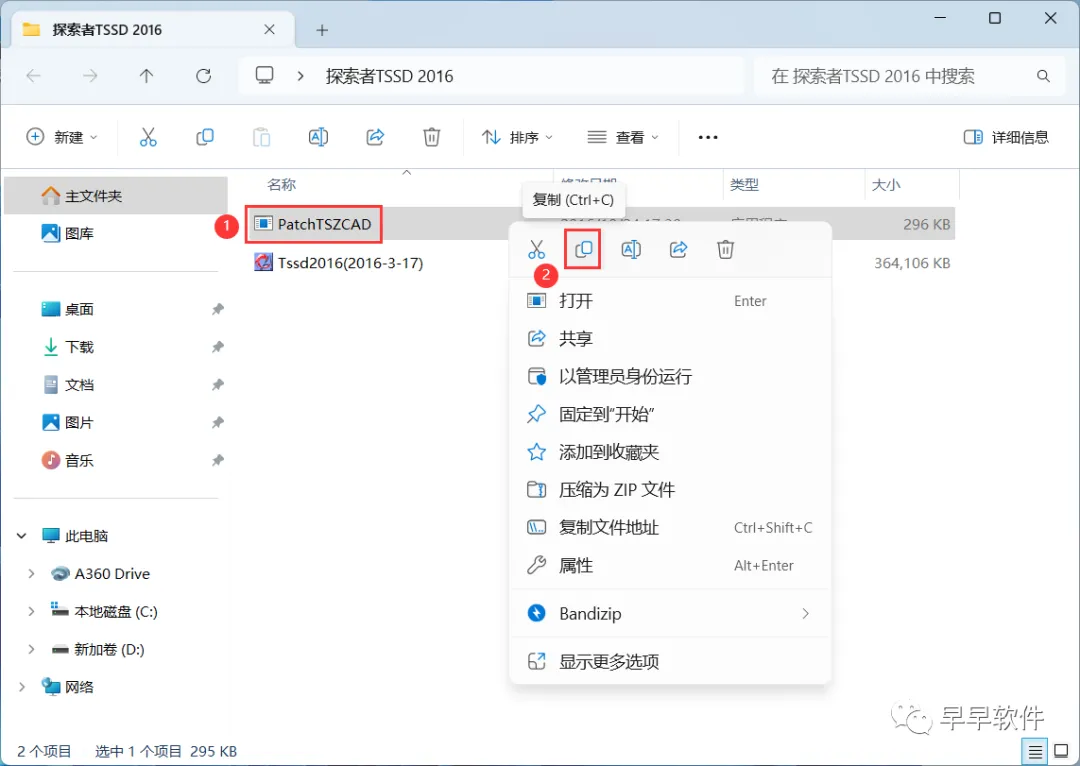Click the Delete trash icon in the toolbar
The width and height of the screenshot is (1080, 766).
pos(432,137)
